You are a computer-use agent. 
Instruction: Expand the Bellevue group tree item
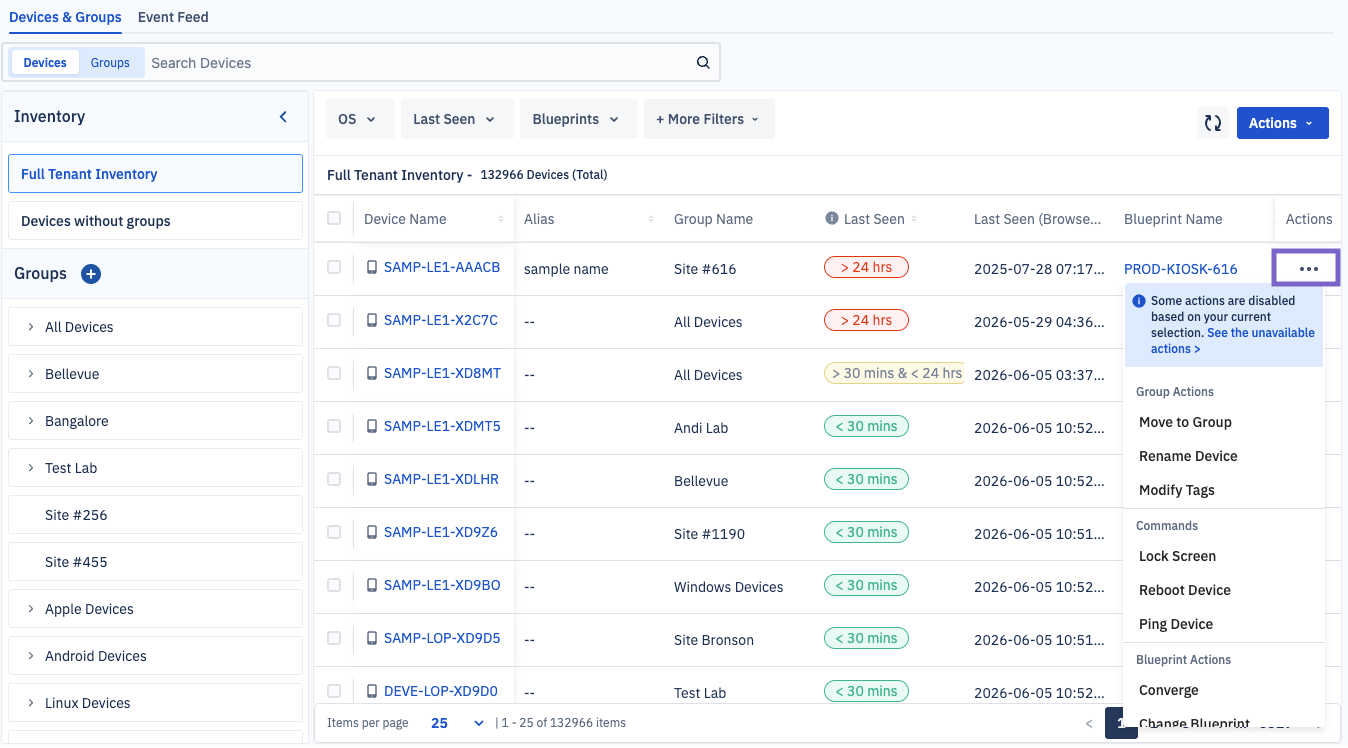click(31, 374)
